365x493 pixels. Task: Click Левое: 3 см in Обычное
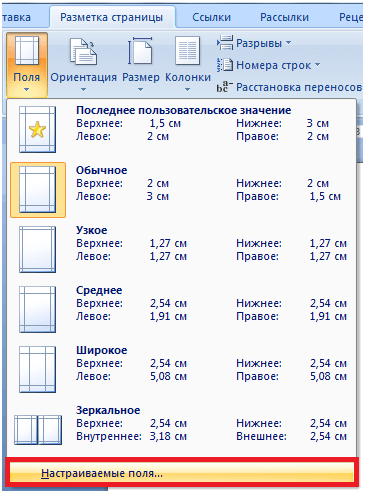(122, 196)
